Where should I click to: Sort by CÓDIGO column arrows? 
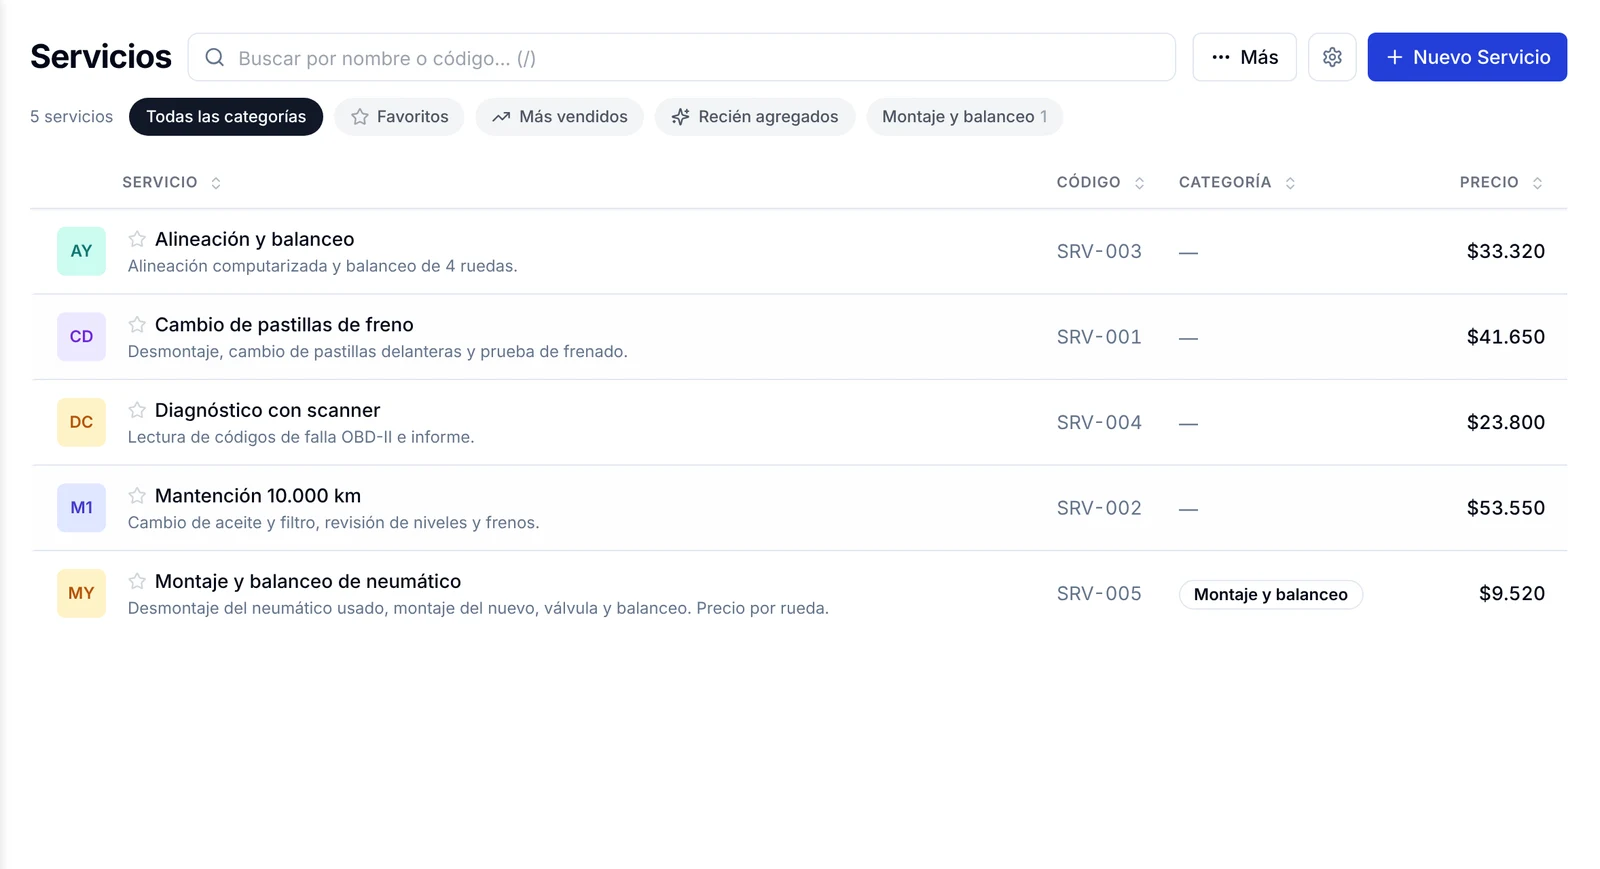[1139, 183]
